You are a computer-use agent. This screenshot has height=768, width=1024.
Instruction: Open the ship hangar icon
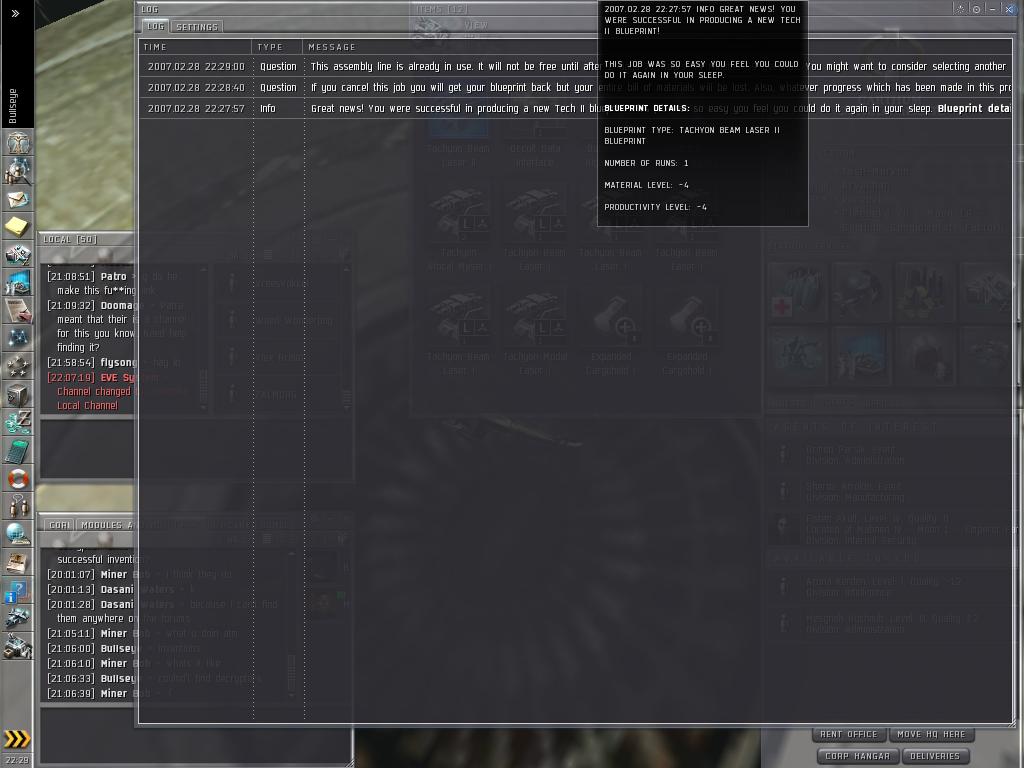(18, 618)
